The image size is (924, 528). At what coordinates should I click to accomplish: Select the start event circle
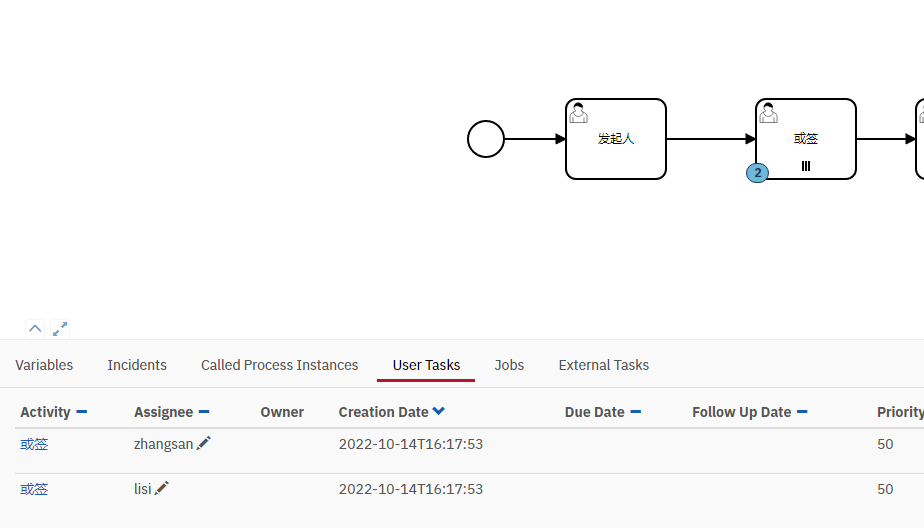pos(486,139)
